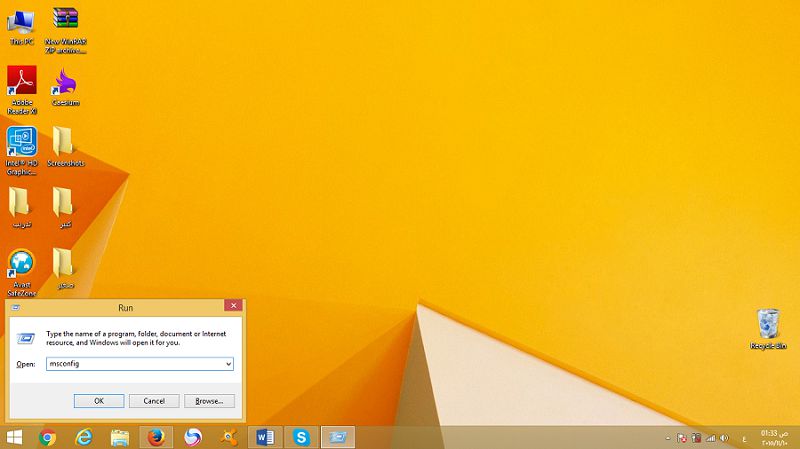Open the clock and date in tray
800x449 pixels.
point(774,438)
